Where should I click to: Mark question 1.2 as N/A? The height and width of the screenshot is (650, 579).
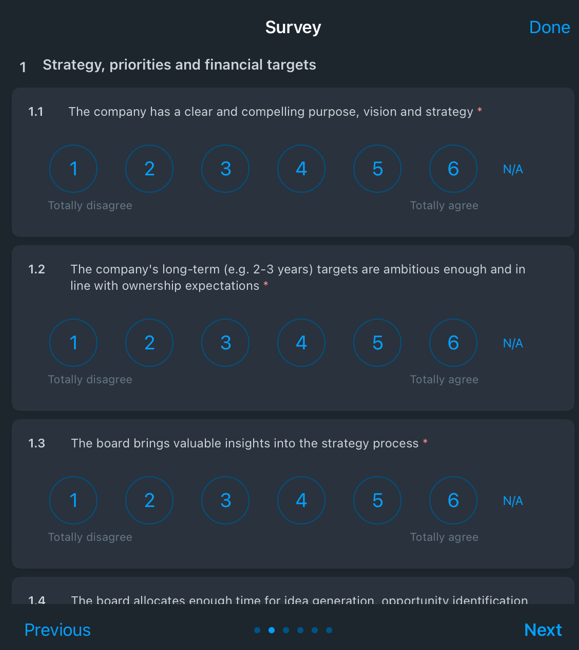click(x=513, y=343)
